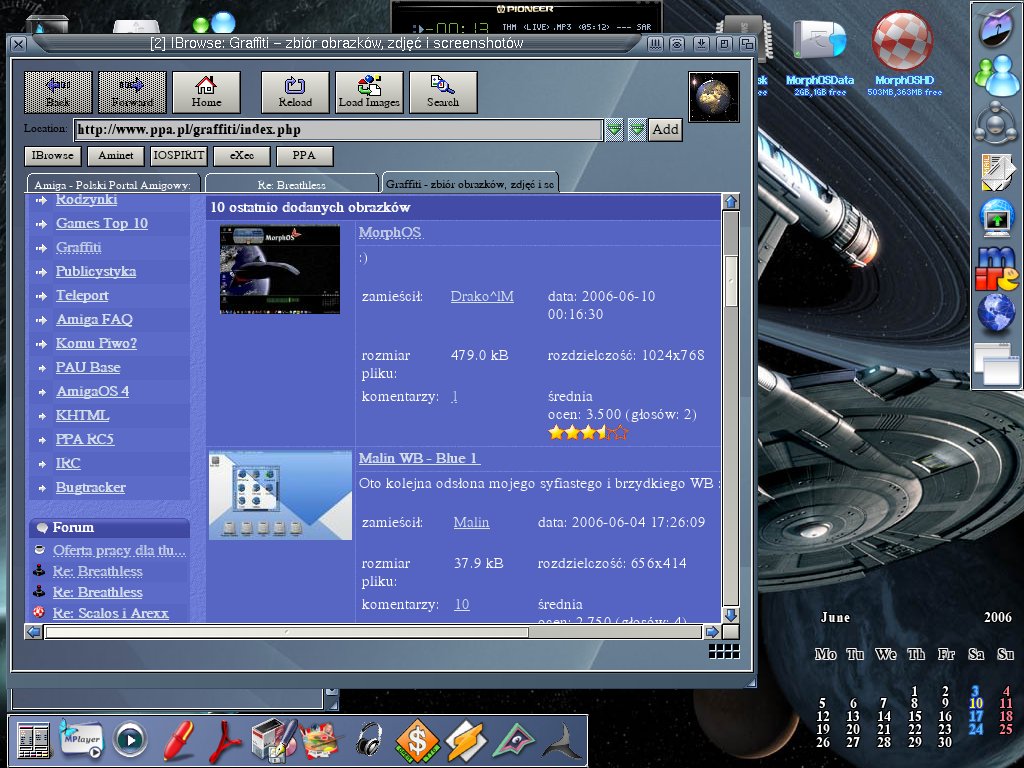Select the Graffiti - zbiór obrazków tab
Viewport: 1024px width, 768px height.
470,184
